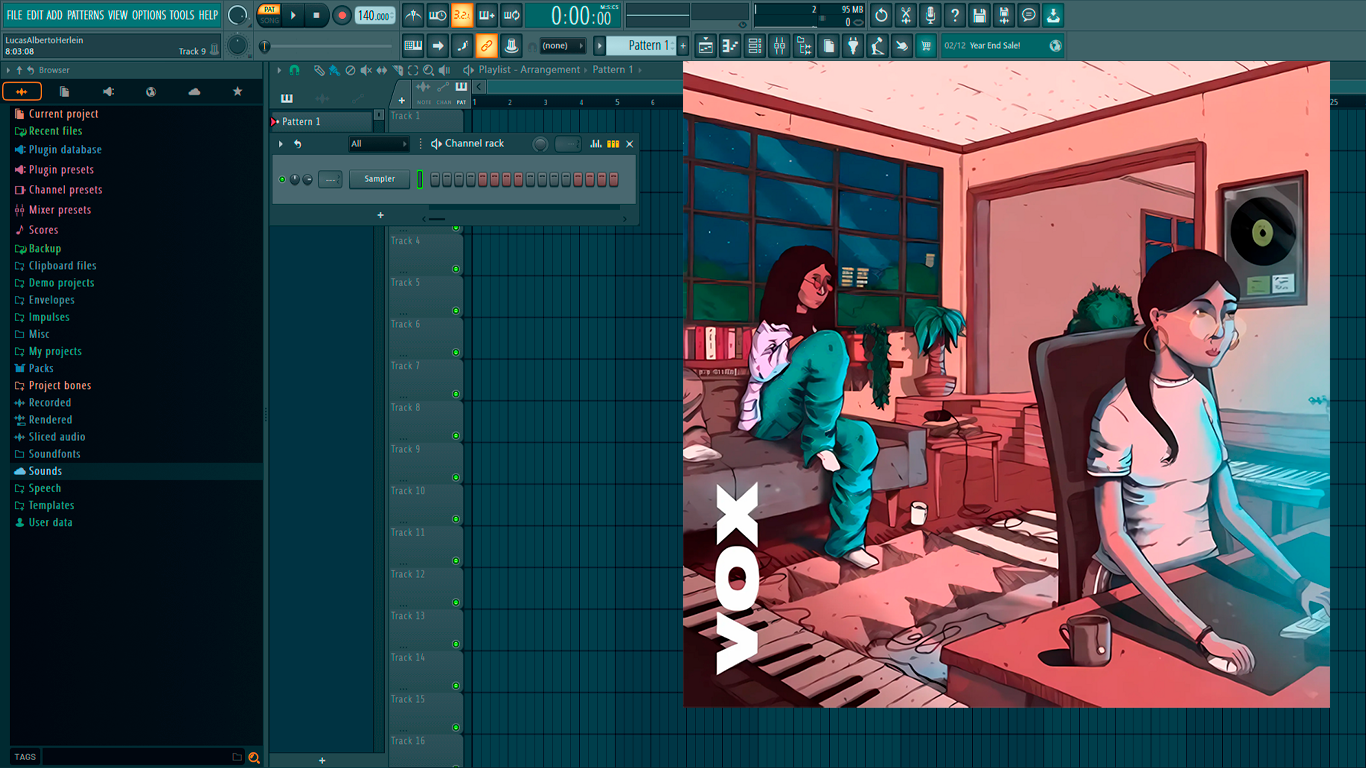Open the FILE menu
This screenshot has height=768, width=1366.
pos(14,15)
